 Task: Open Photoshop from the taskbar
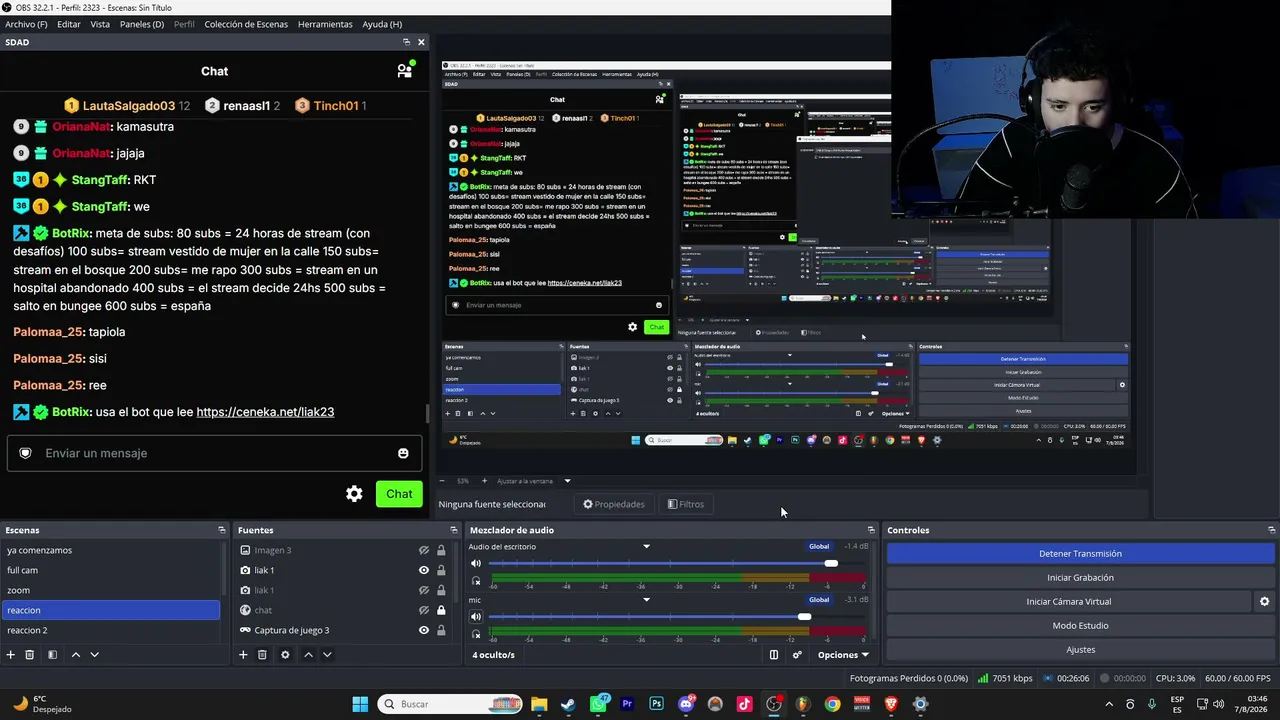tap(656, 704)
